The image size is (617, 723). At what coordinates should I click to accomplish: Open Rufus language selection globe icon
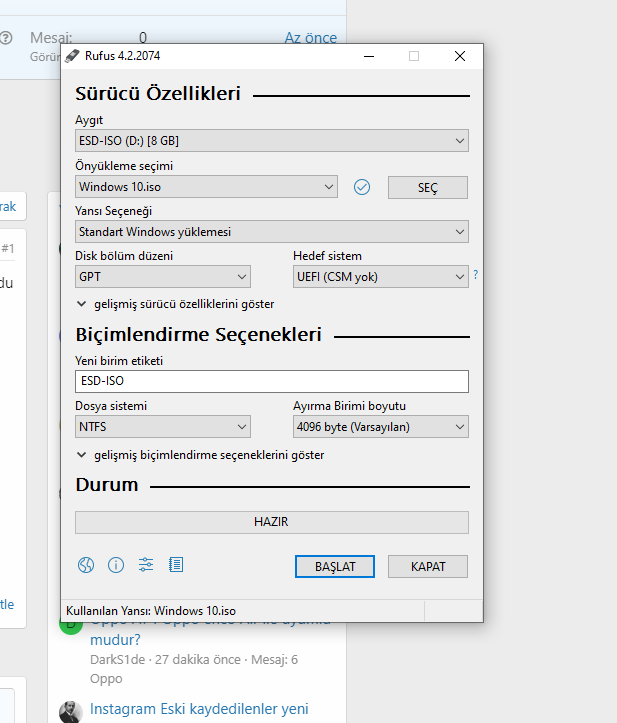coord(86,565)
